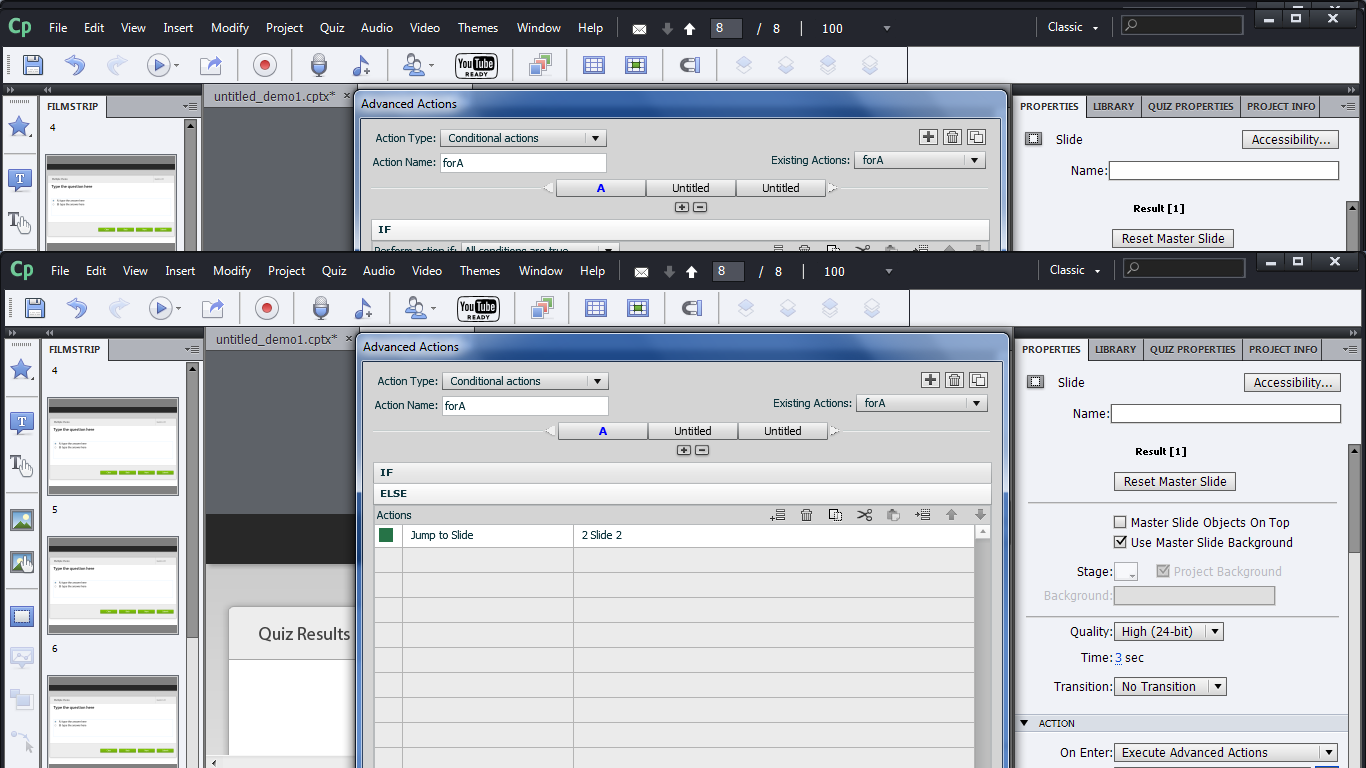Click Reset Master Slide in upper window
The image size is (1366, 768).
point(1173,238)
